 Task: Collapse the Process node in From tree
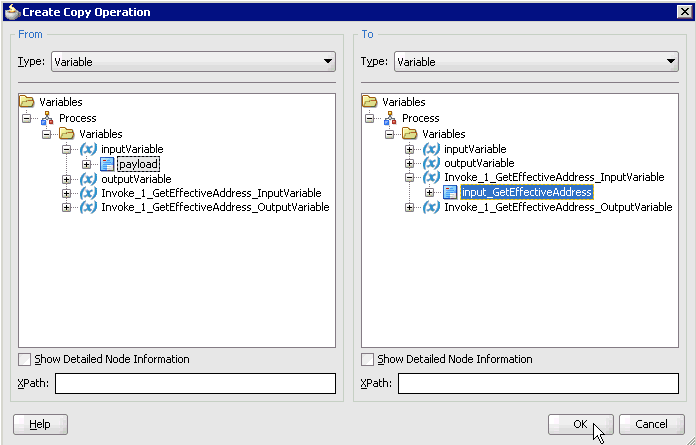[27, 118]
